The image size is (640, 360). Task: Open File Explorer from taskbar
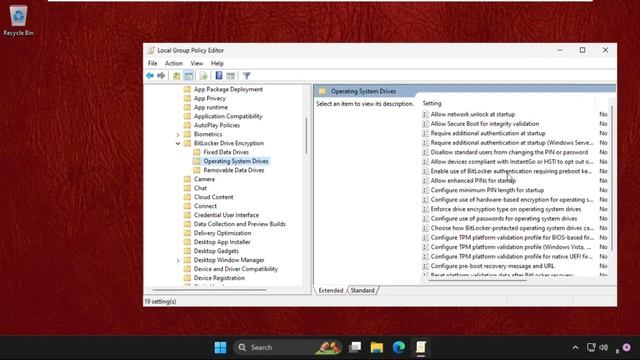(377, 347)
